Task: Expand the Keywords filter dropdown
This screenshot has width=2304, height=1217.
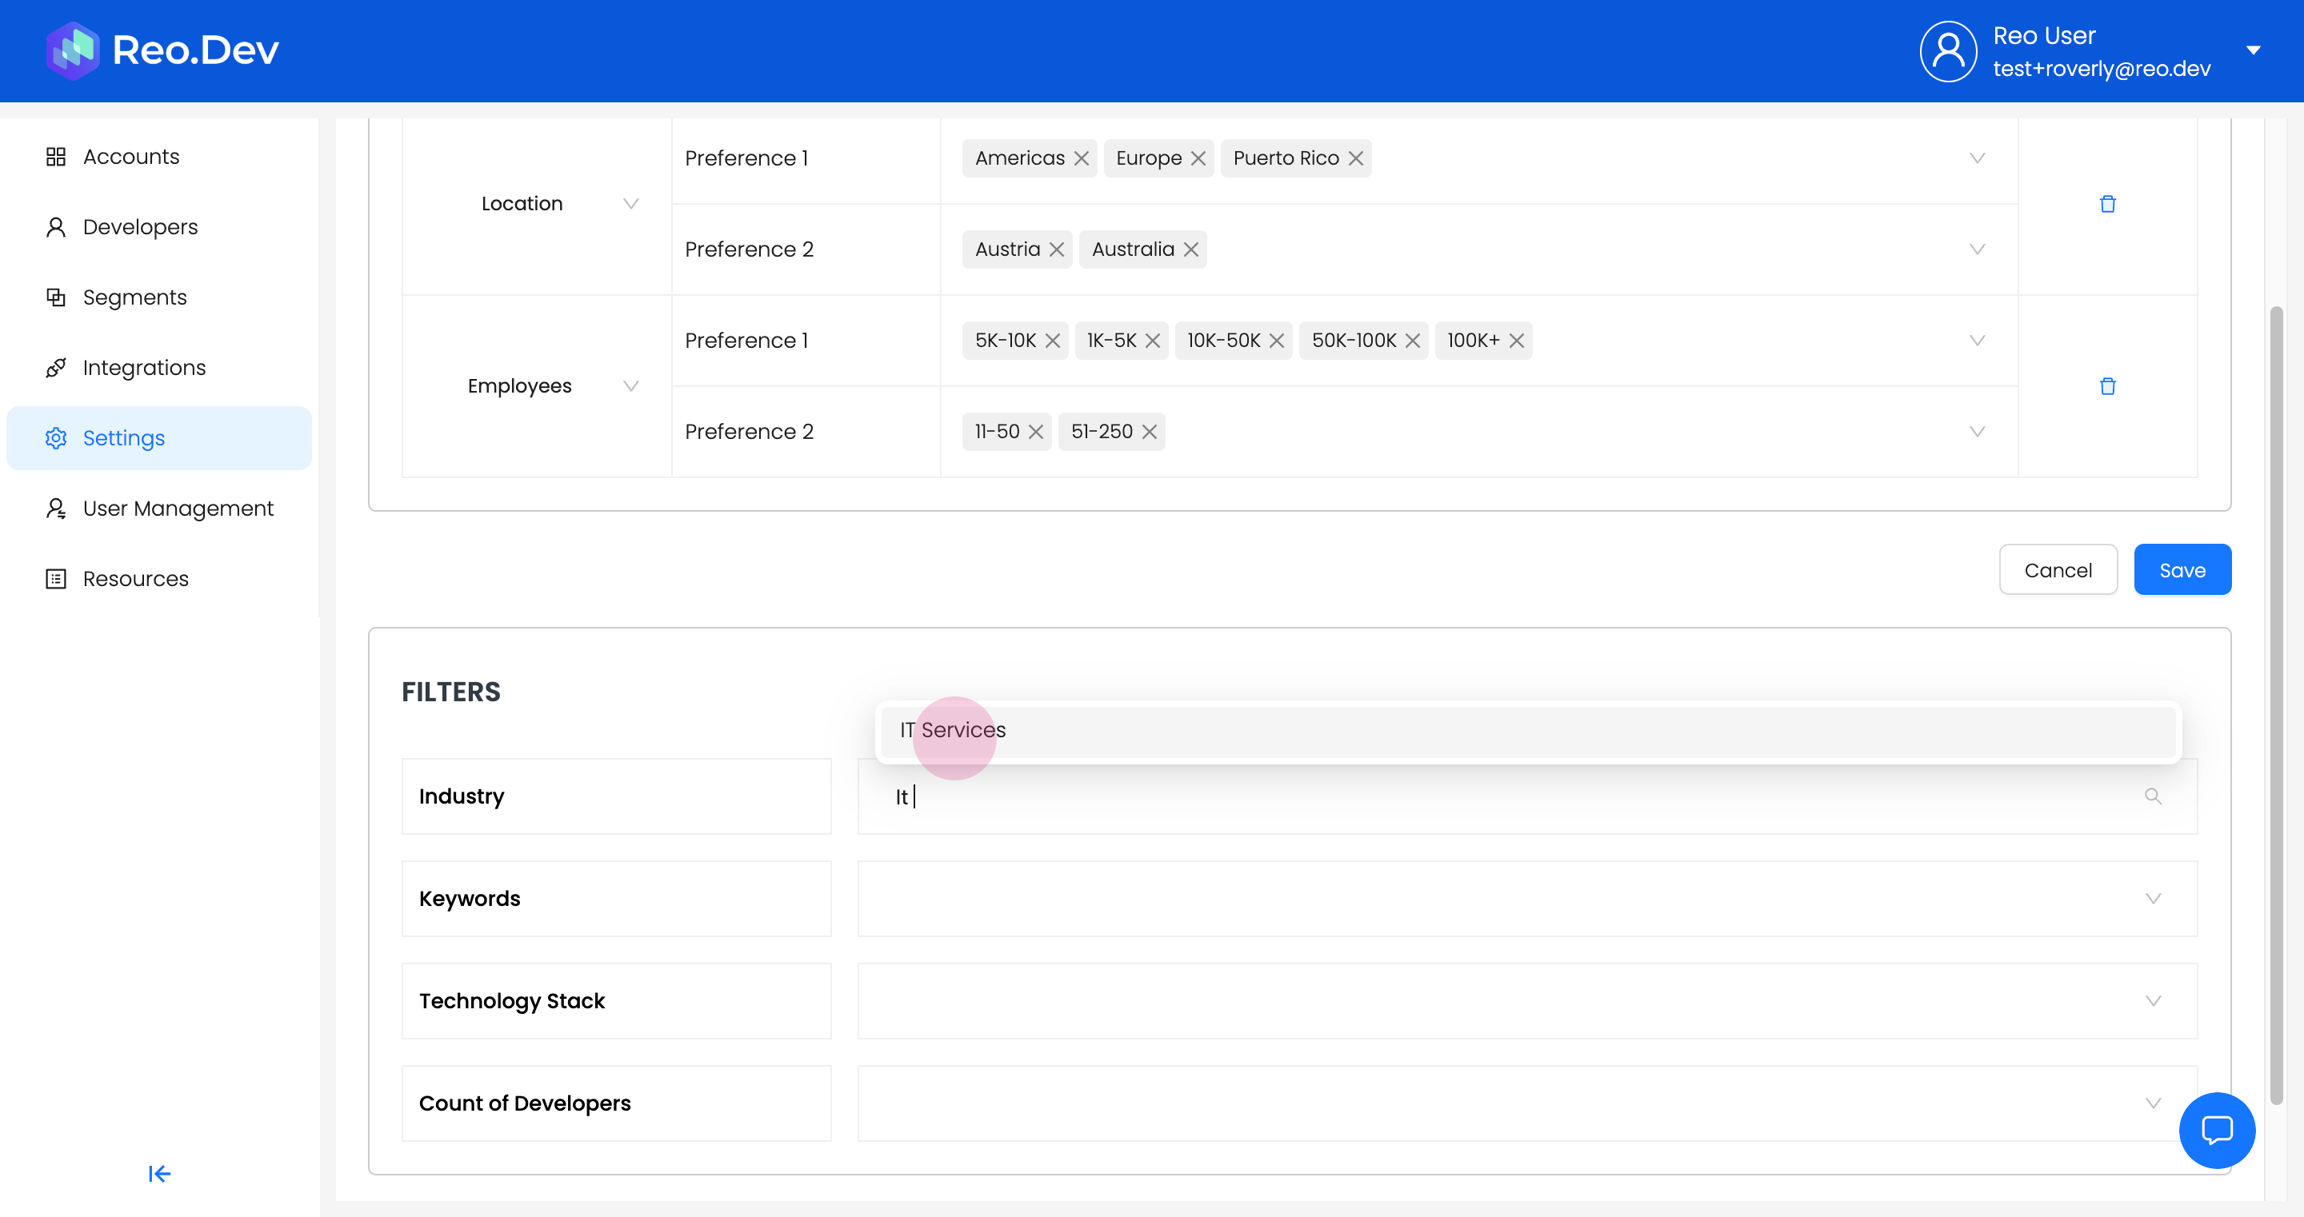Action: (2152, 899)
